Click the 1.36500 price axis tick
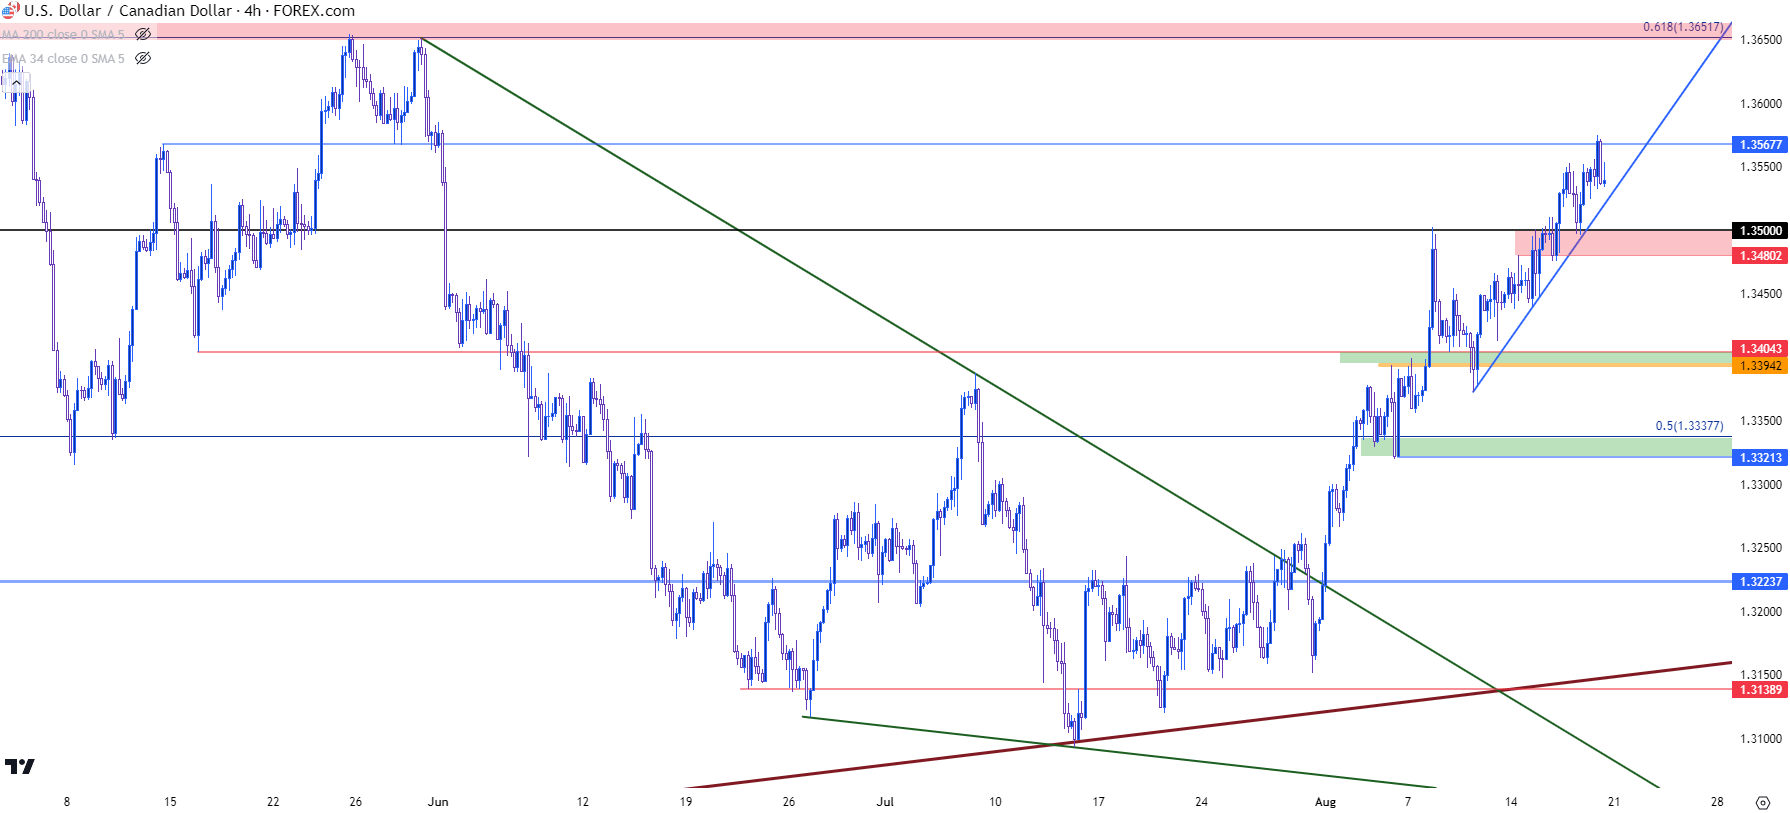 [1761, 40]
